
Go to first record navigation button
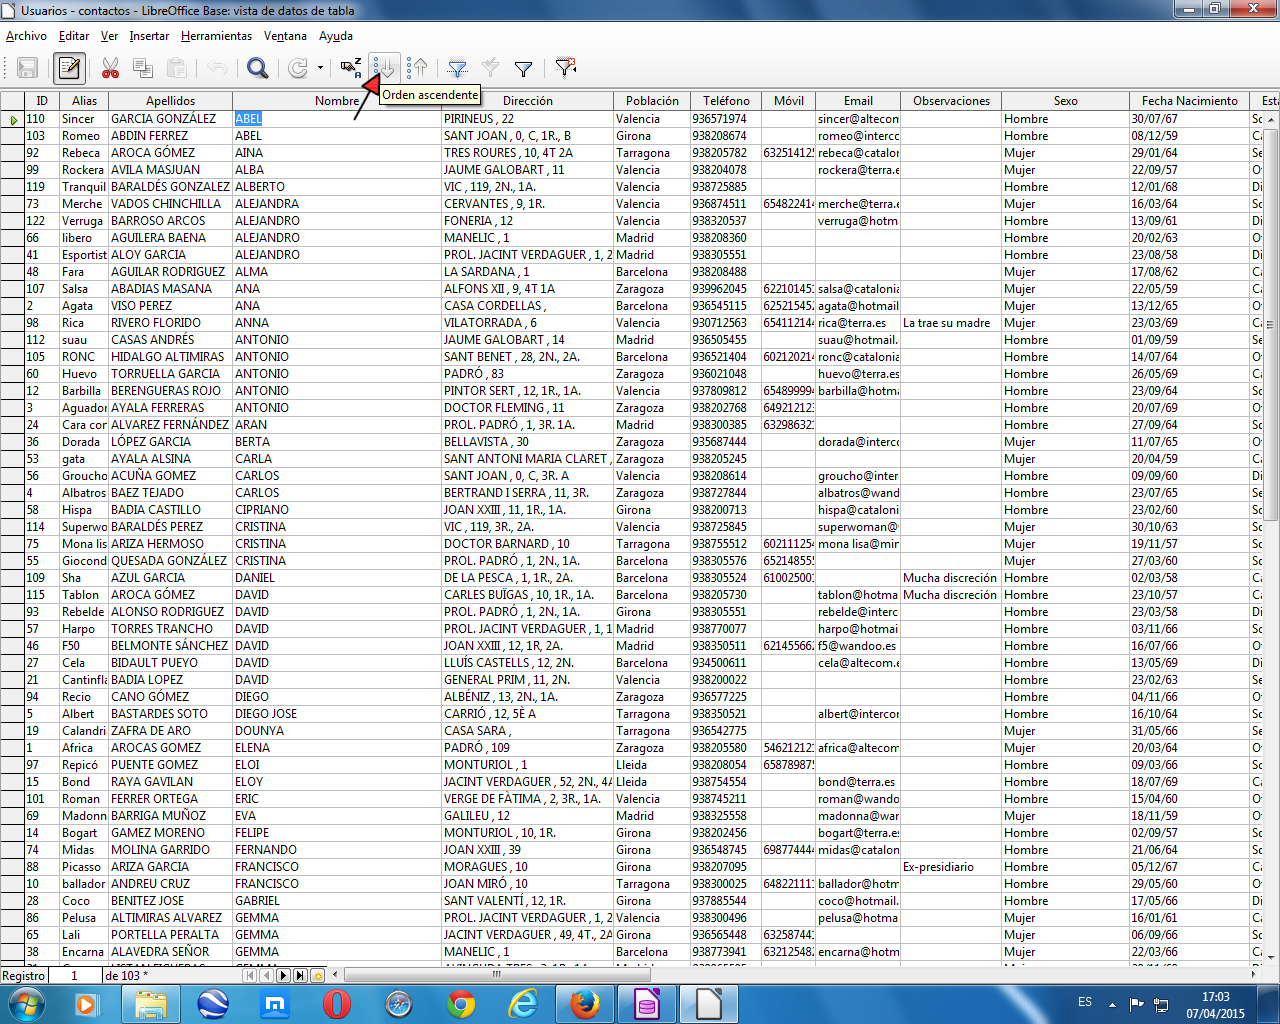coord(250,975)
